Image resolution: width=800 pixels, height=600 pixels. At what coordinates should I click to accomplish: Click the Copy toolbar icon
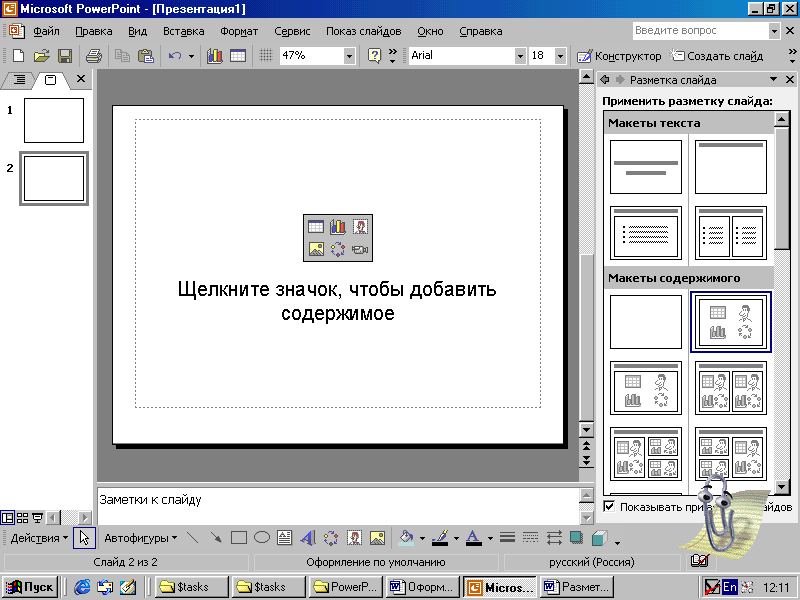click(x=122, y=56)
